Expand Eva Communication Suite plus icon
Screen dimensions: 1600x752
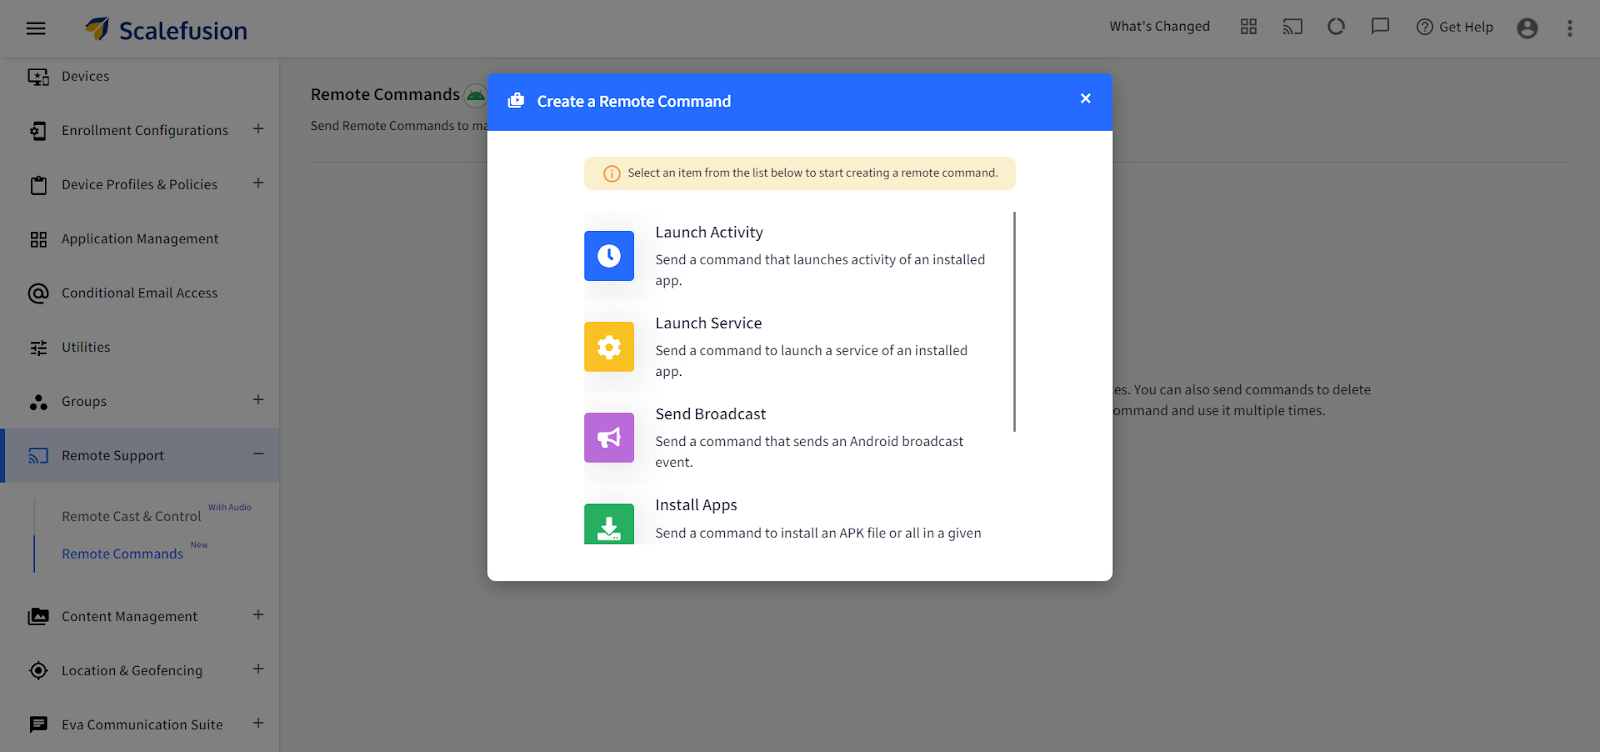pos(258,723)
